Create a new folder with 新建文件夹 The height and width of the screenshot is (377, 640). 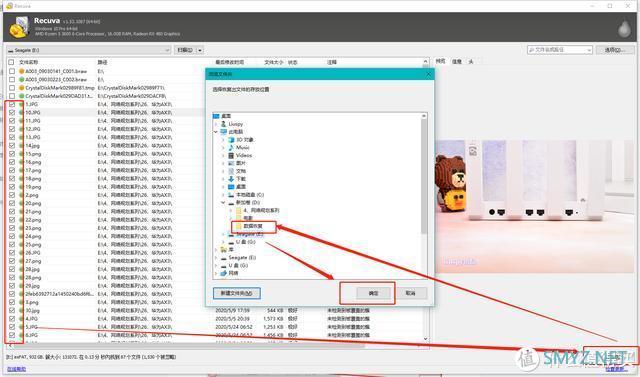(x=237, y=293)
